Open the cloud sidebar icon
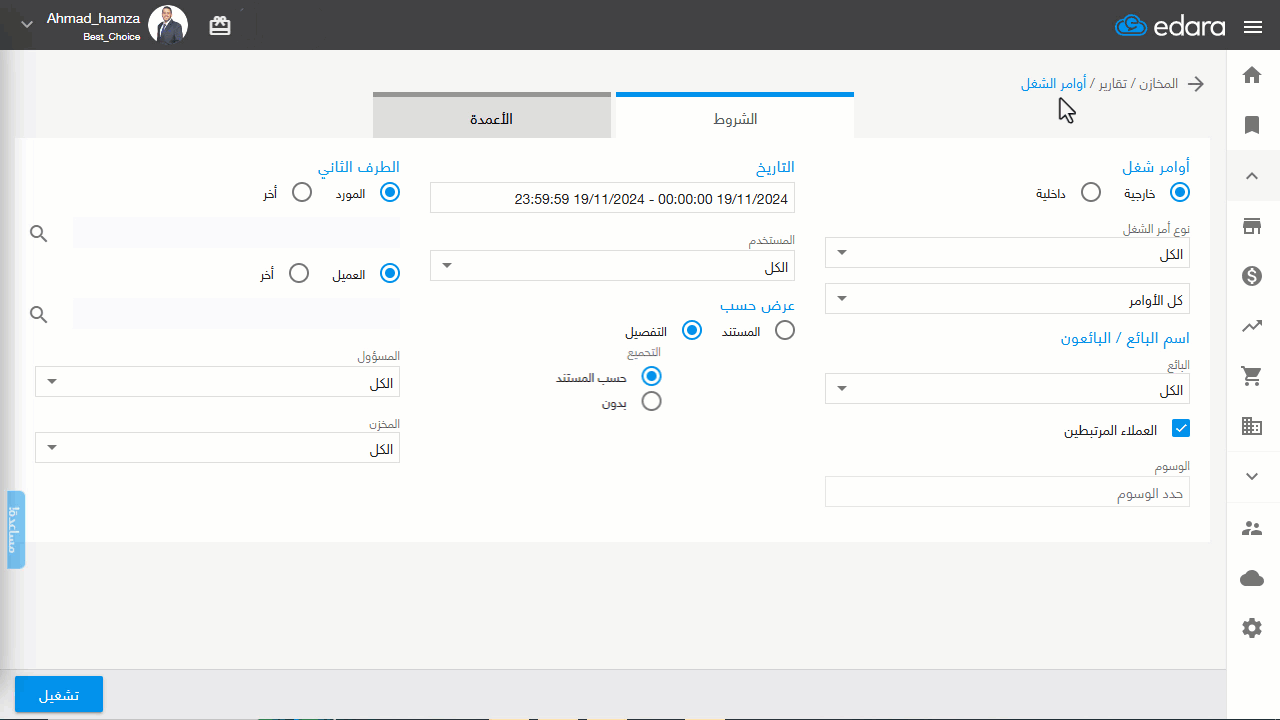 pyautogui.click(x=1251, y=578)
